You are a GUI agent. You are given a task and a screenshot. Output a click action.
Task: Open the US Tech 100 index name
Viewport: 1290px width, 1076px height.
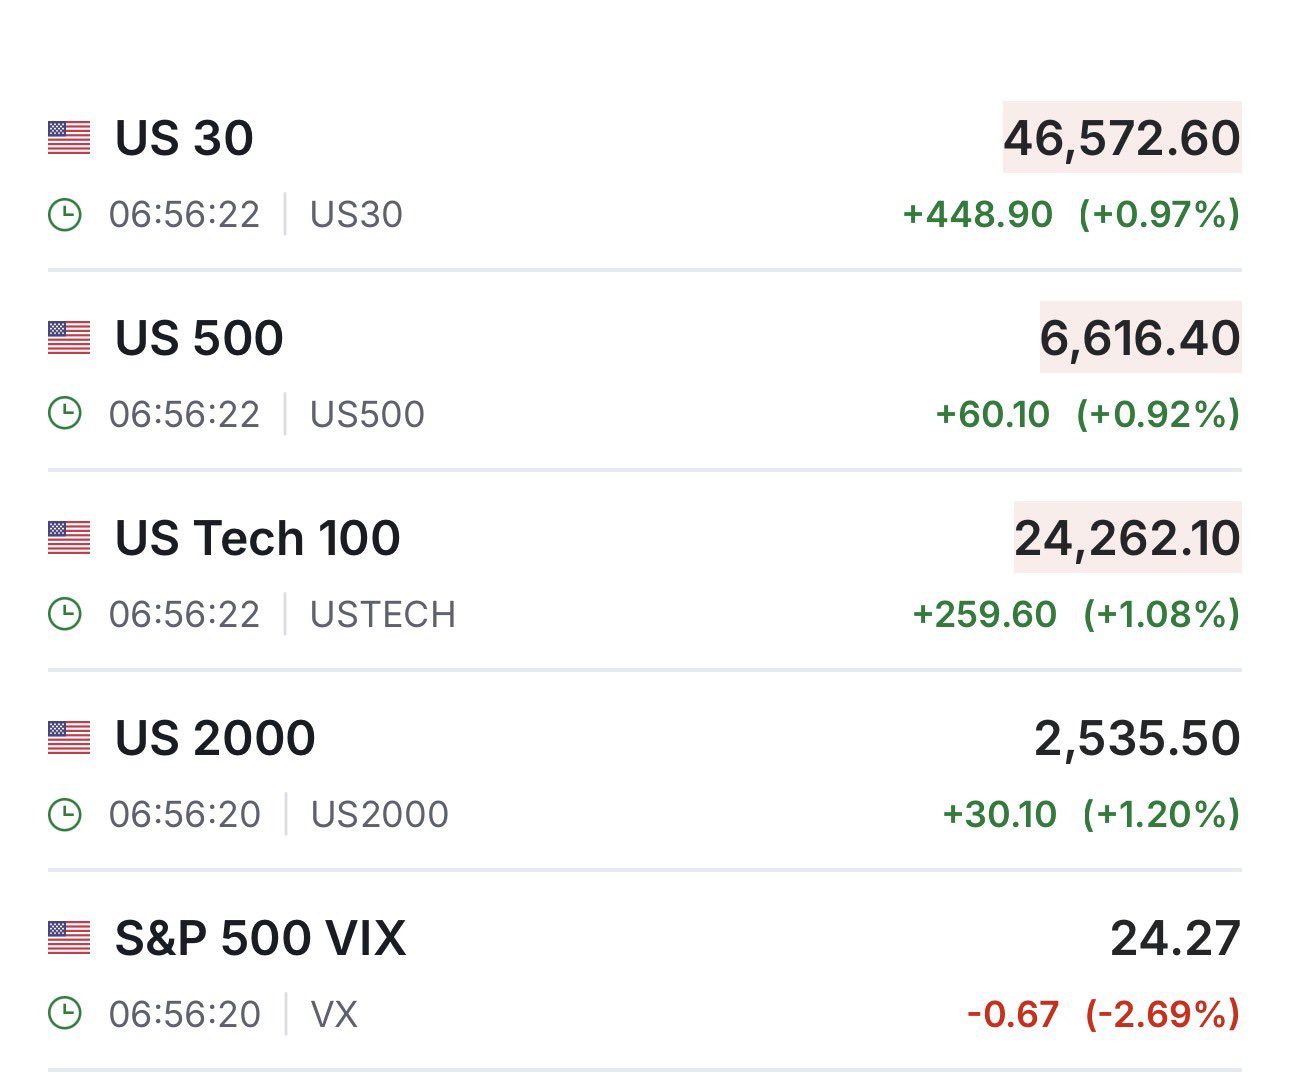coord(257,538)
